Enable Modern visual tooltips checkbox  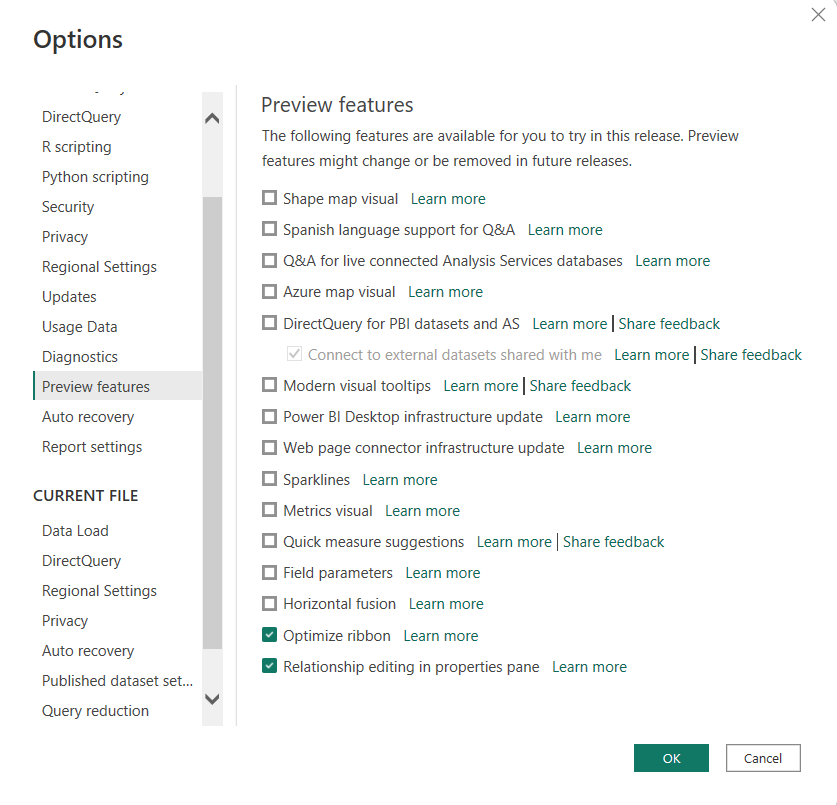[x=269, y=385]
